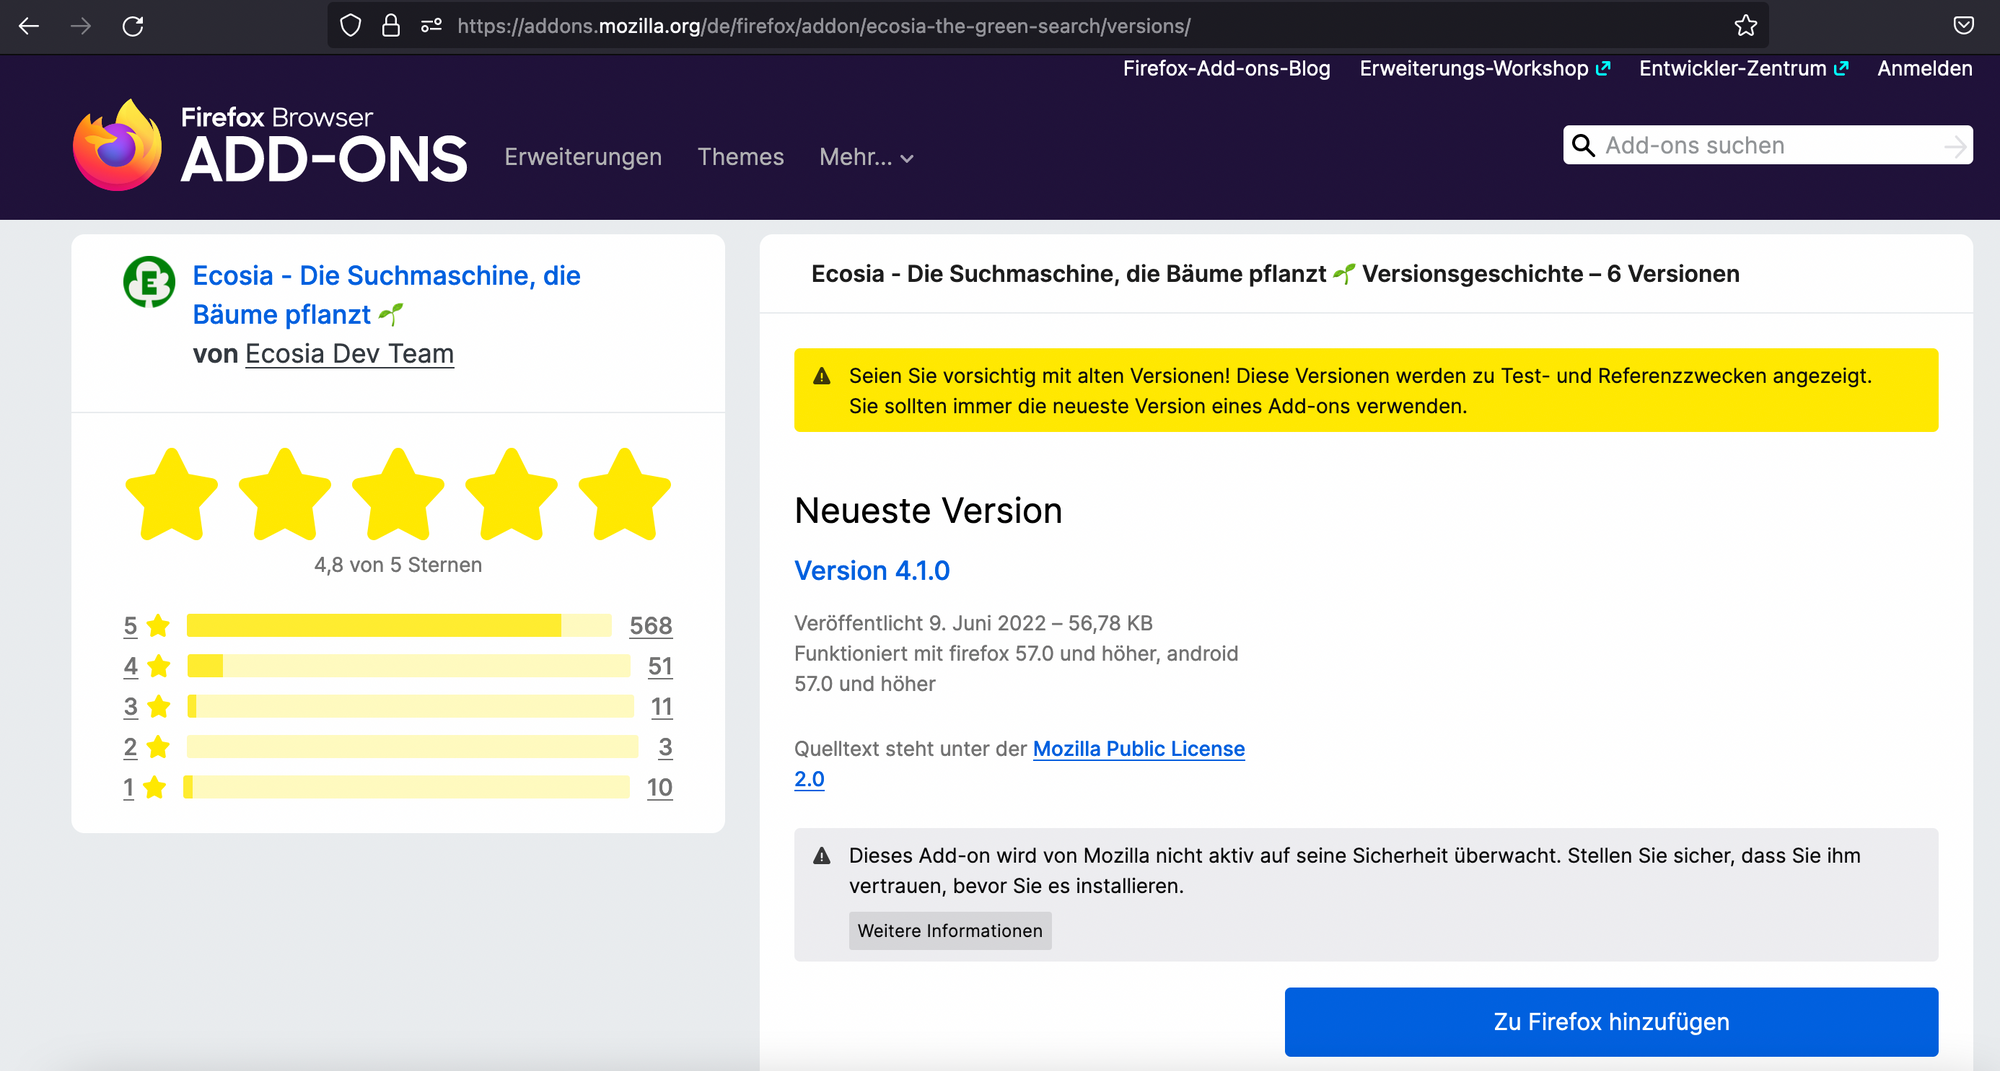Screen dimensions: 2000x1071
Task: Click the fourth large rating star
Action: pyautogui.click(x=512, y=495)
